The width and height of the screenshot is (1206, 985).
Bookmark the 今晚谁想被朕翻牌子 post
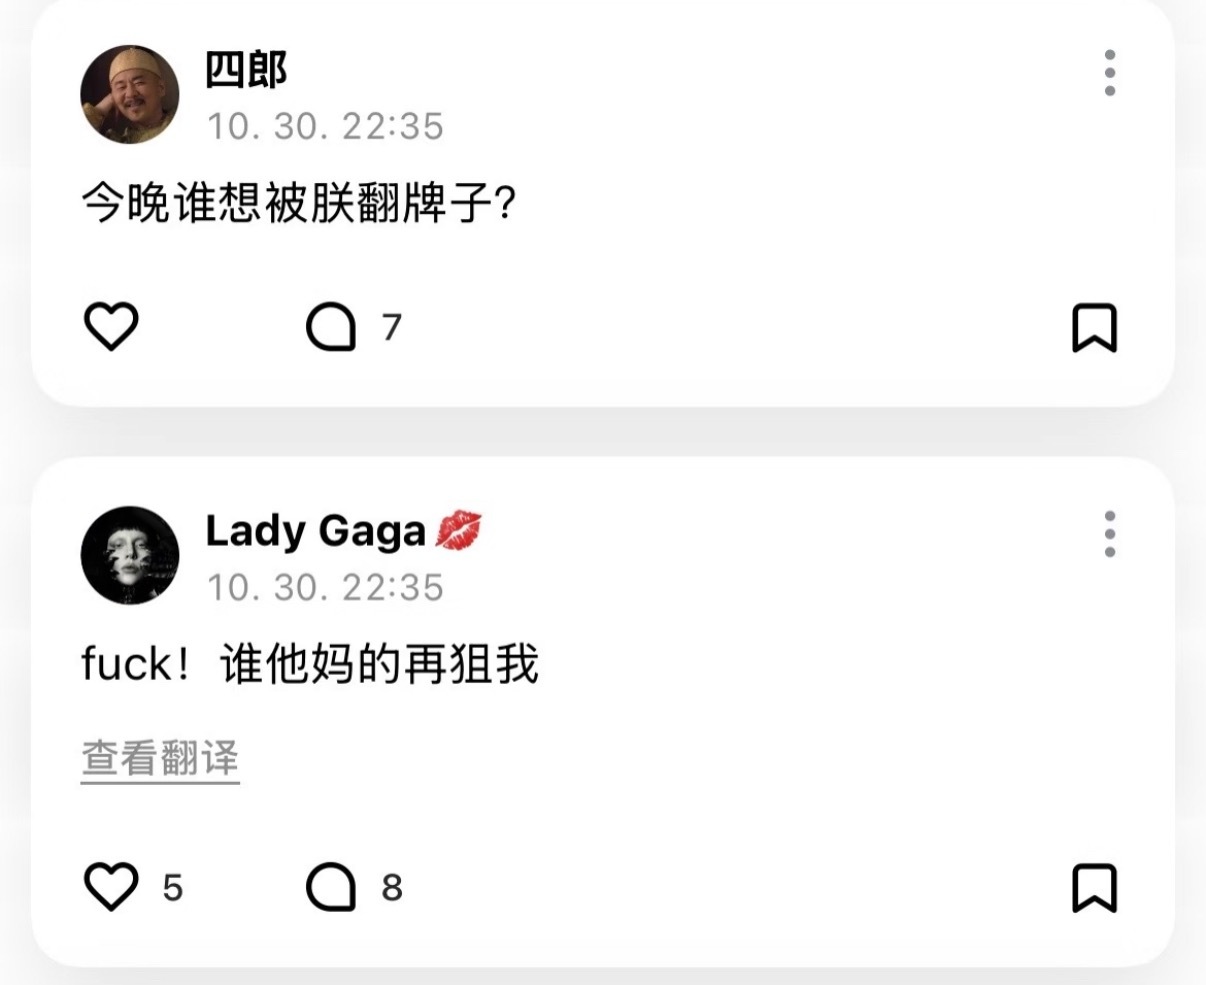(x=1094, y=328)
